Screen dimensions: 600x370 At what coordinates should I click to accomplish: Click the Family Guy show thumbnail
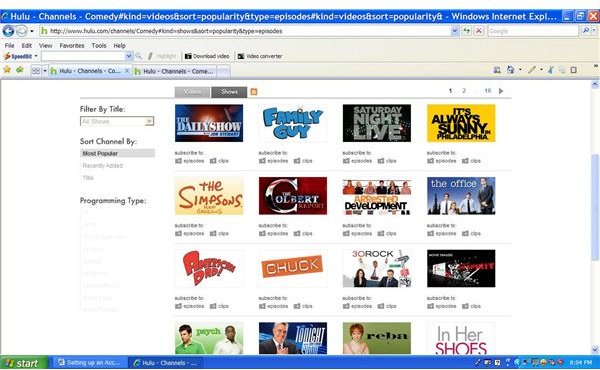[293, 123]
